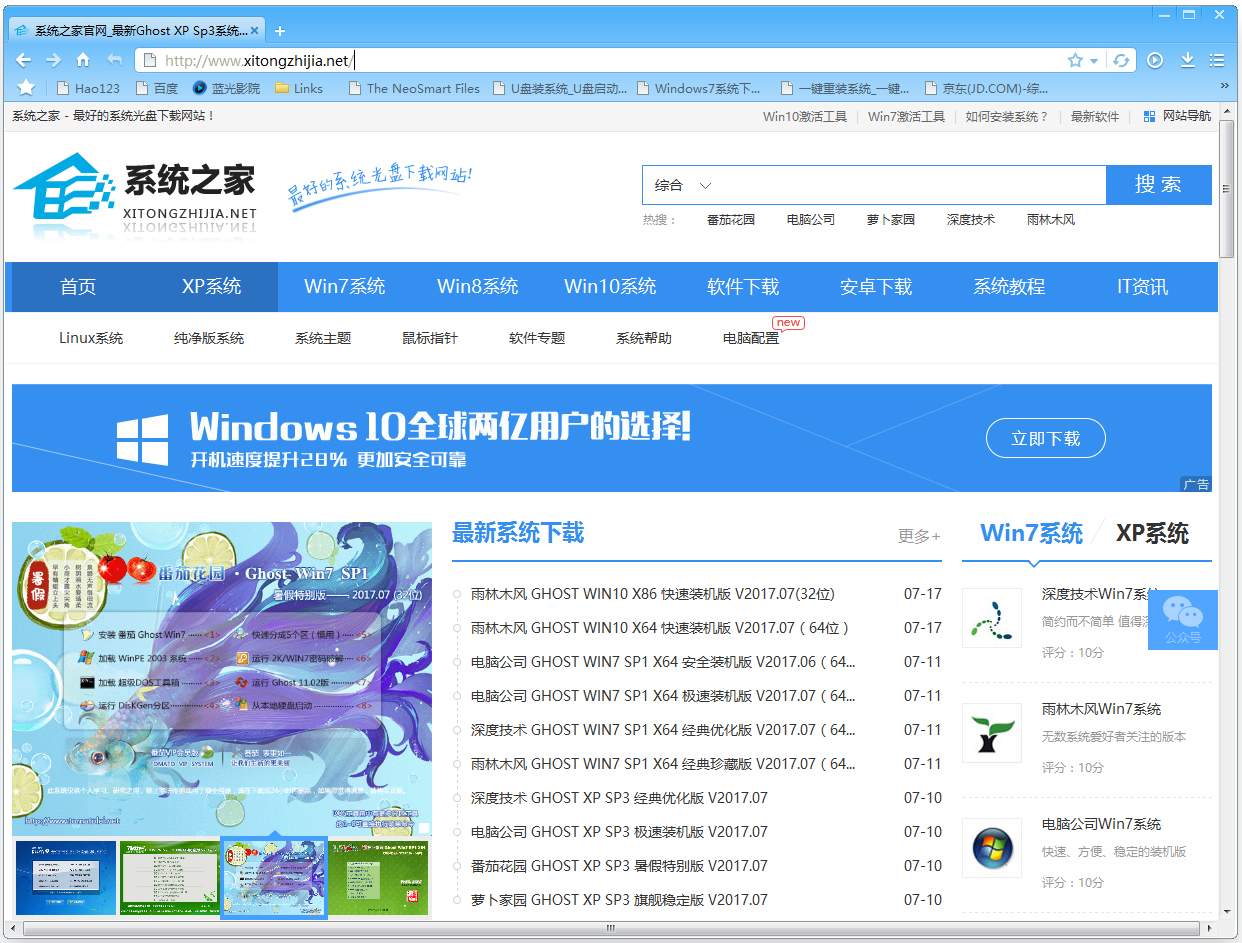Click the WeChat 公众号 floating icon
Viewport: 1242px width, 943px height.
(1183, 619)
